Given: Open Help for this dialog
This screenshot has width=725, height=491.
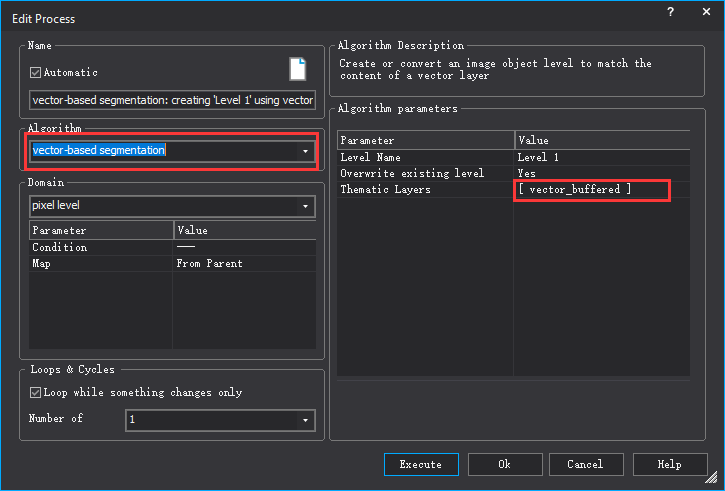Looking at the screenshot, I should pyautogui.click(x=669, y=464).
